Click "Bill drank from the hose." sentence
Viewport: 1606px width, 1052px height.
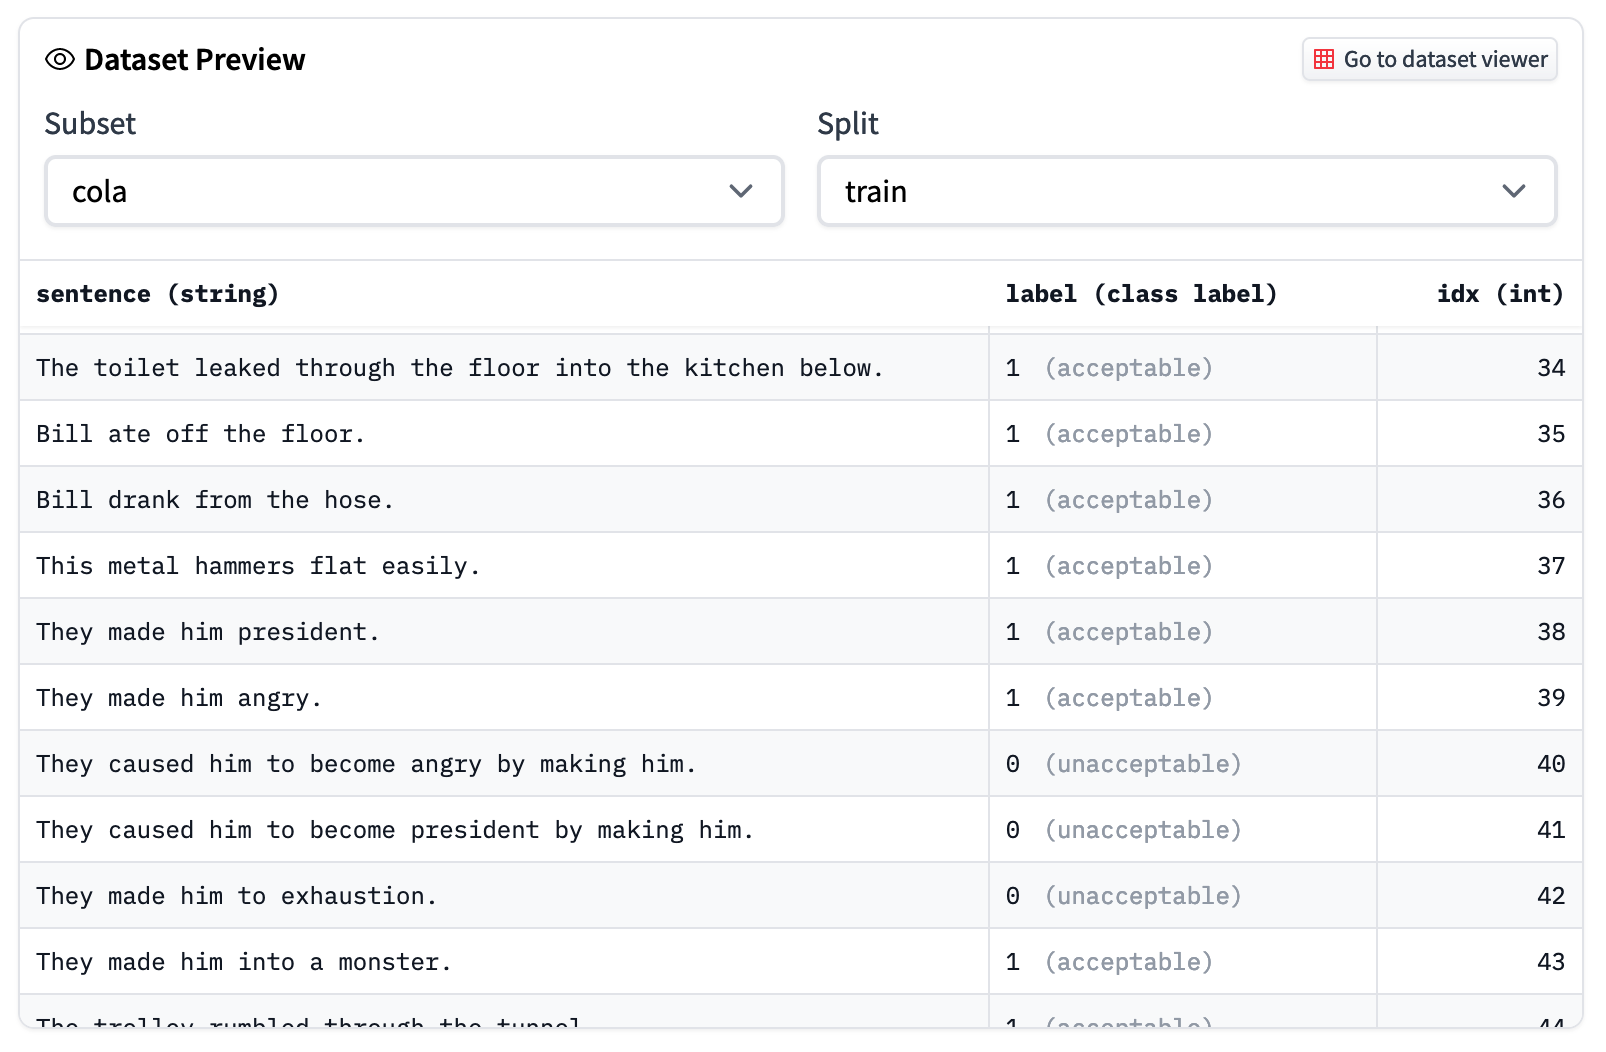215,500
